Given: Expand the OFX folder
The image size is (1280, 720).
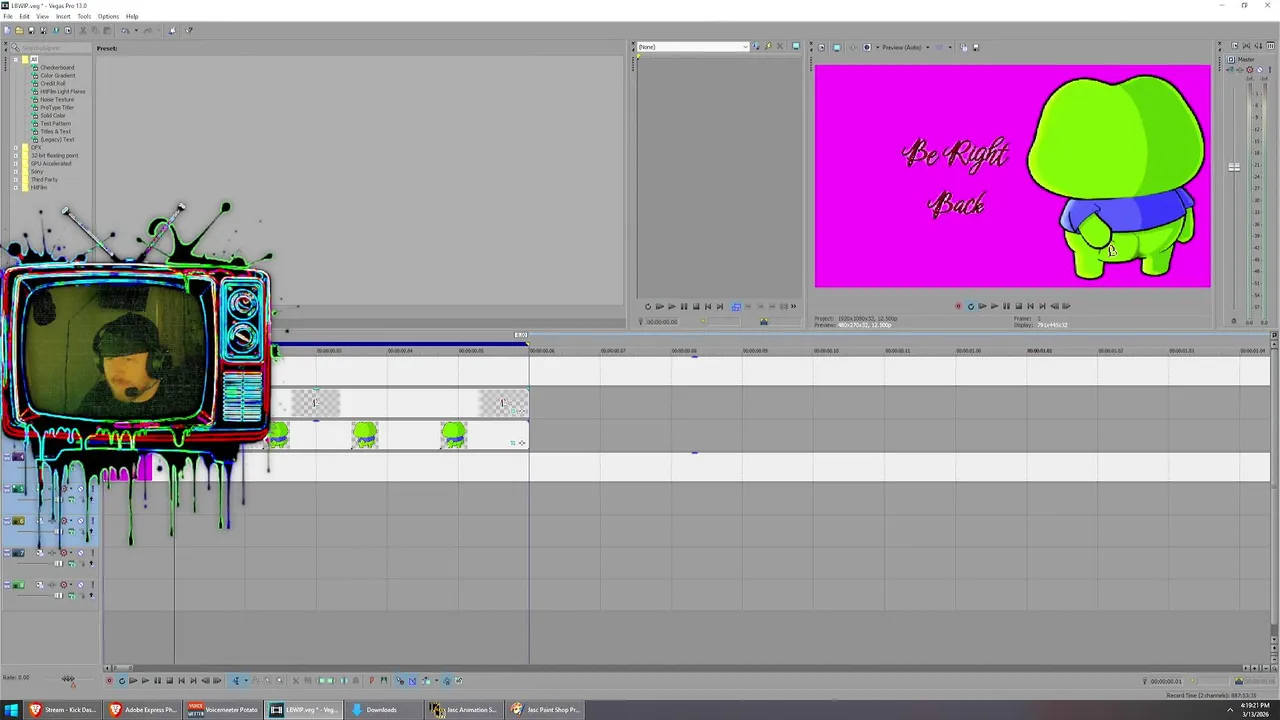Looking at the screenshot, I should pyautogui.click(x=16, y=148).
